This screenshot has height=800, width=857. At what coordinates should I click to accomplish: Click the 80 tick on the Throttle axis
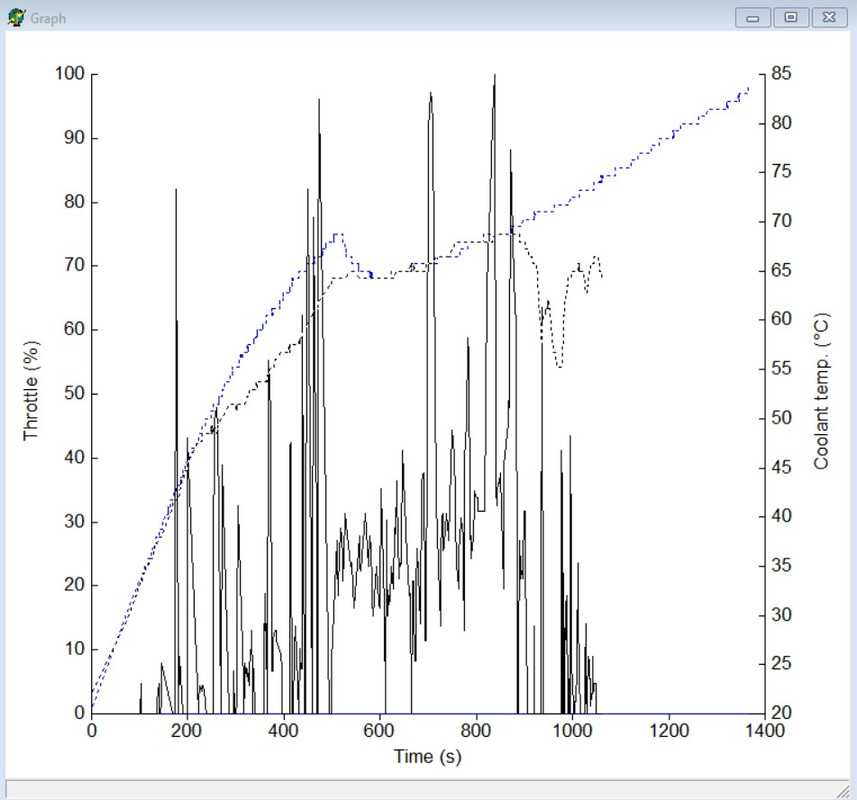(74, 202)
